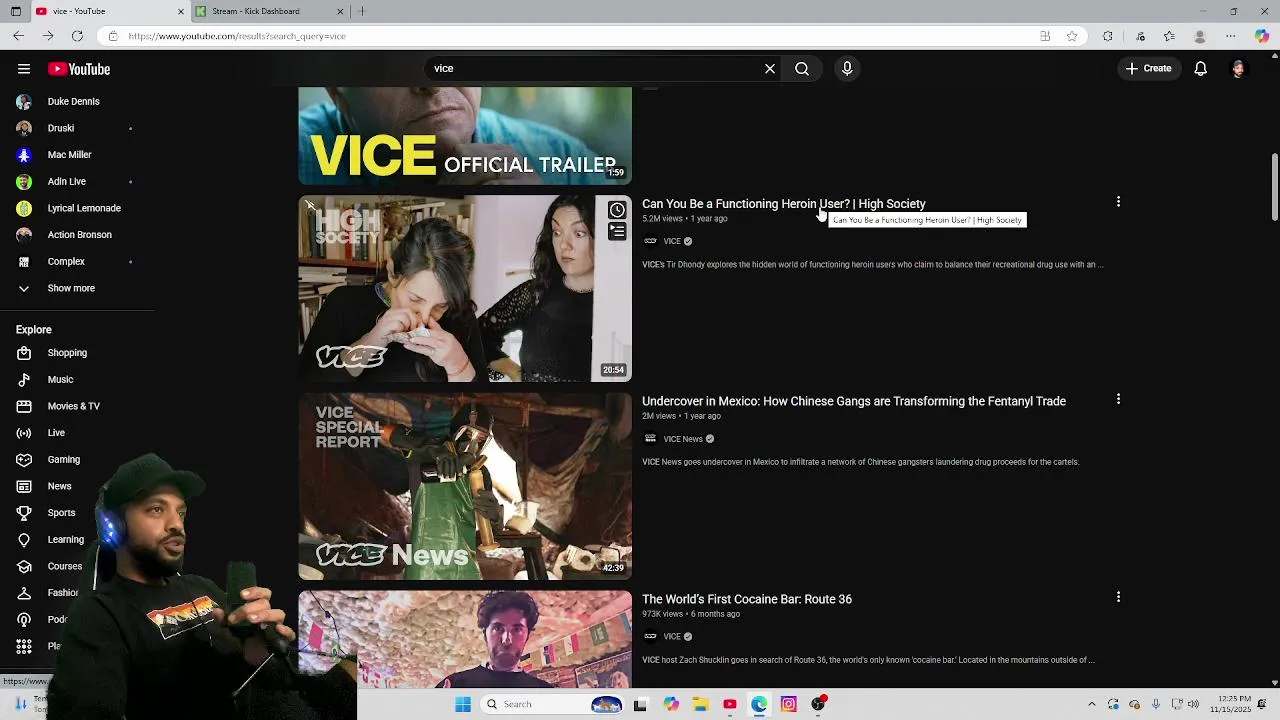1280x720 pixels.
Task: Open the VICE Official Trailer thumbnail
Action: click(465, 135)
